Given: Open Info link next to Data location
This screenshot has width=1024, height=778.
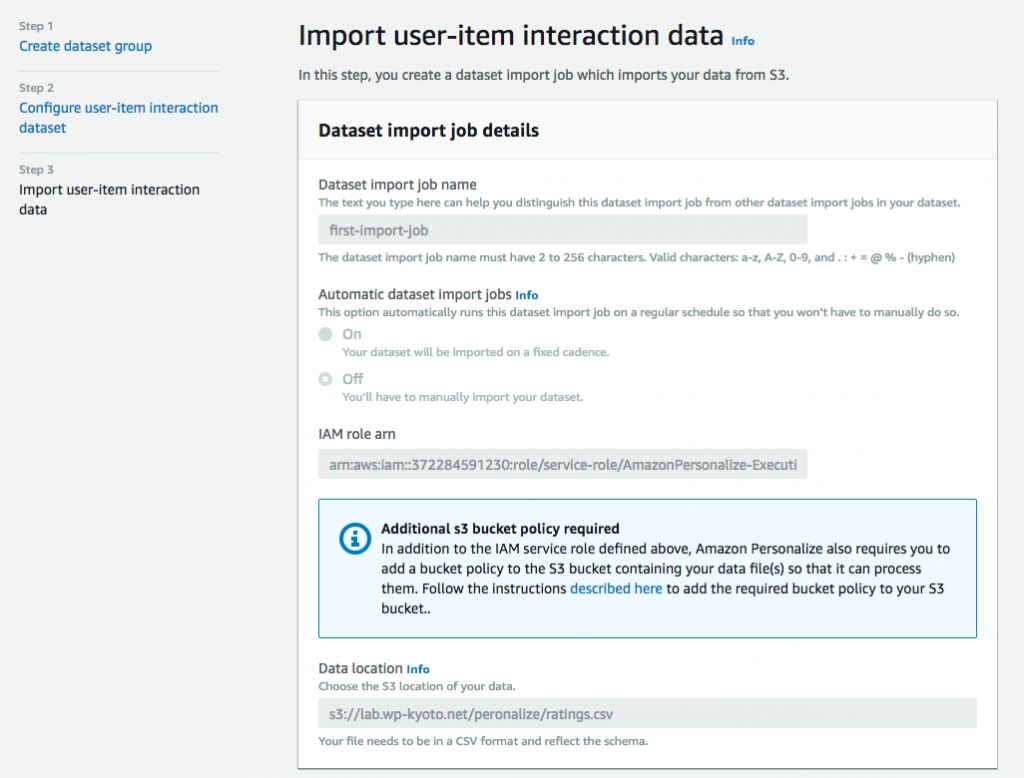Looking at the screenshot, I should [418, 669].
